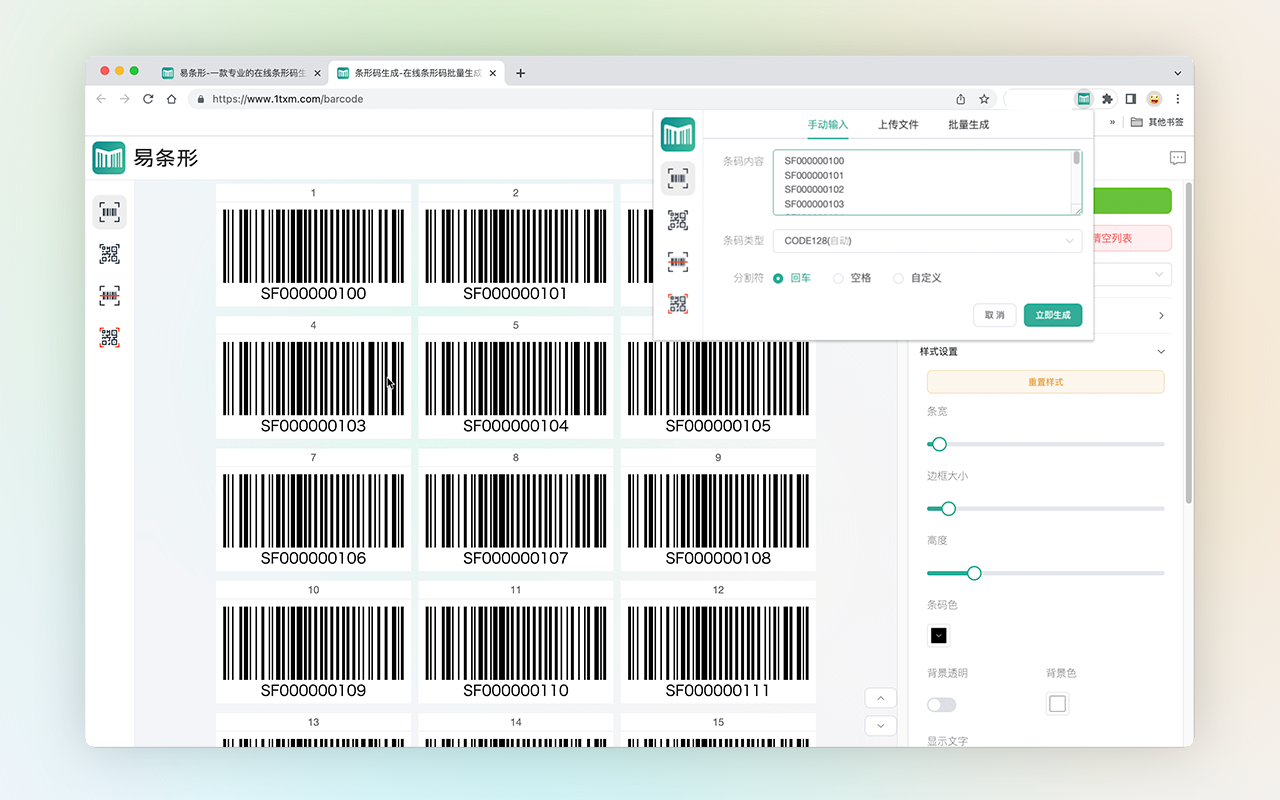Image resolution: width=1280 pixels, height=800 pixels.
Task: Open the Chrome extensions puzzle icon
Action: tap(1107, 99)
